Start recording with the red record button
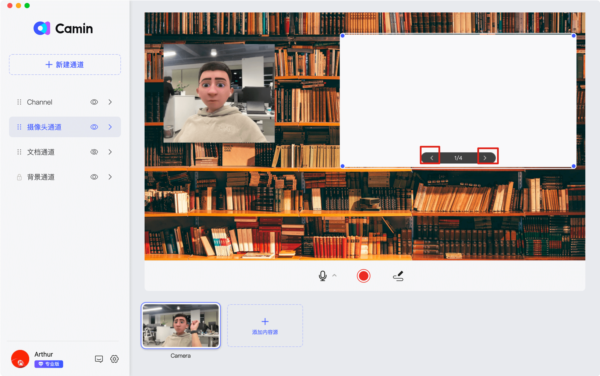Screen dimensions: 600x376 [363, 276]
